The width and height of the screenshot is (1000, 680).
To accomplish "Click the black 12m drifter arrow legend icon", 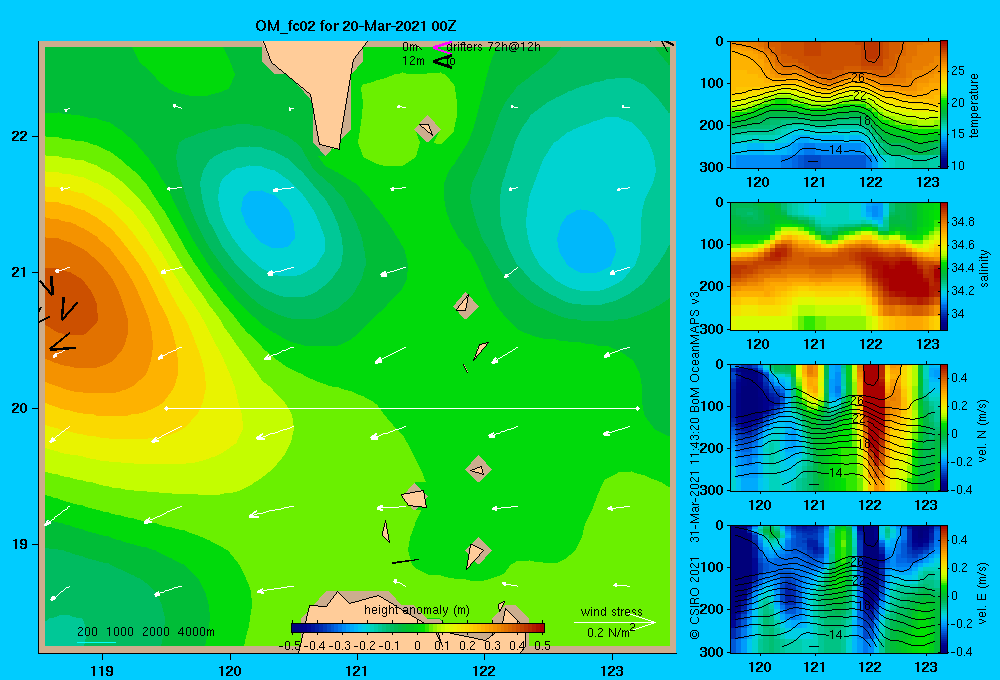I will point(443,61).
